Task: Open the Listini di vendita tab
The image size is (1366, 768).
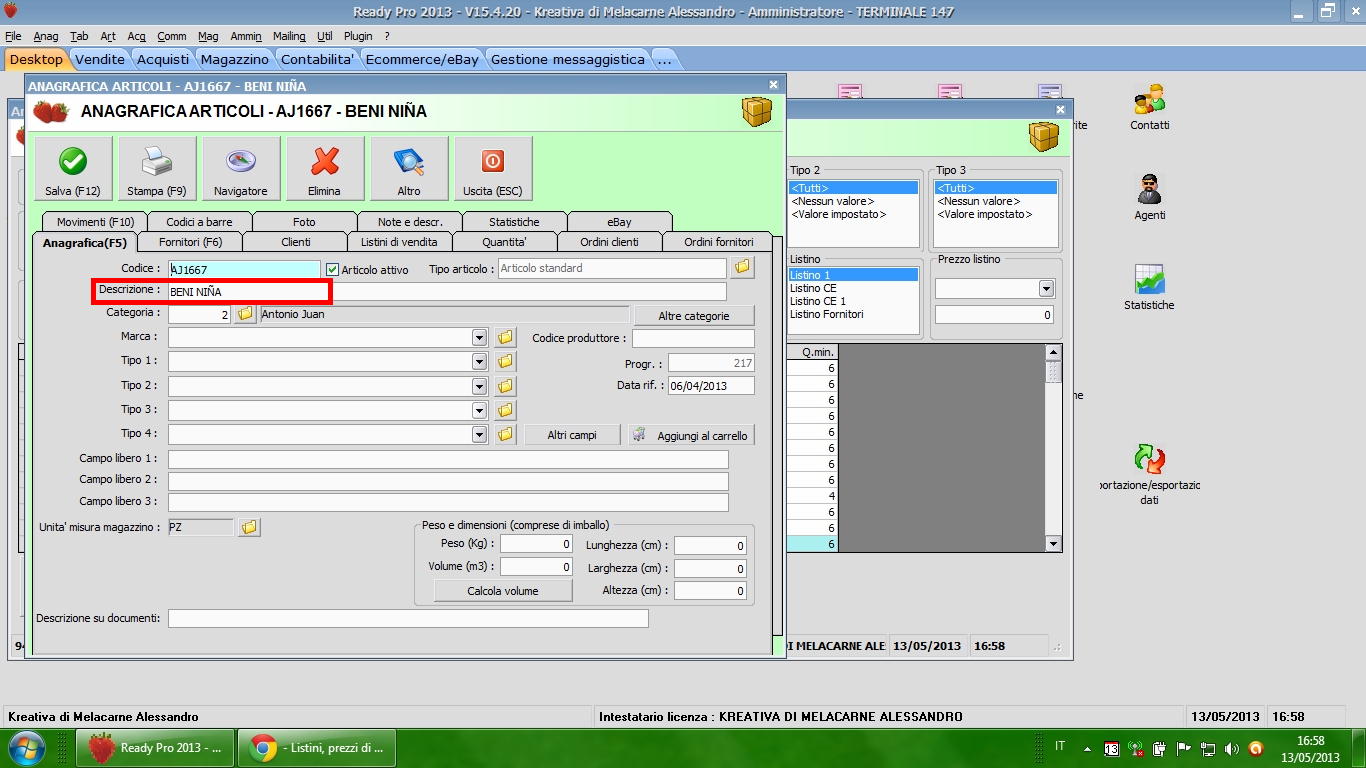Action: pyautogui.click(x=399, y=242)
